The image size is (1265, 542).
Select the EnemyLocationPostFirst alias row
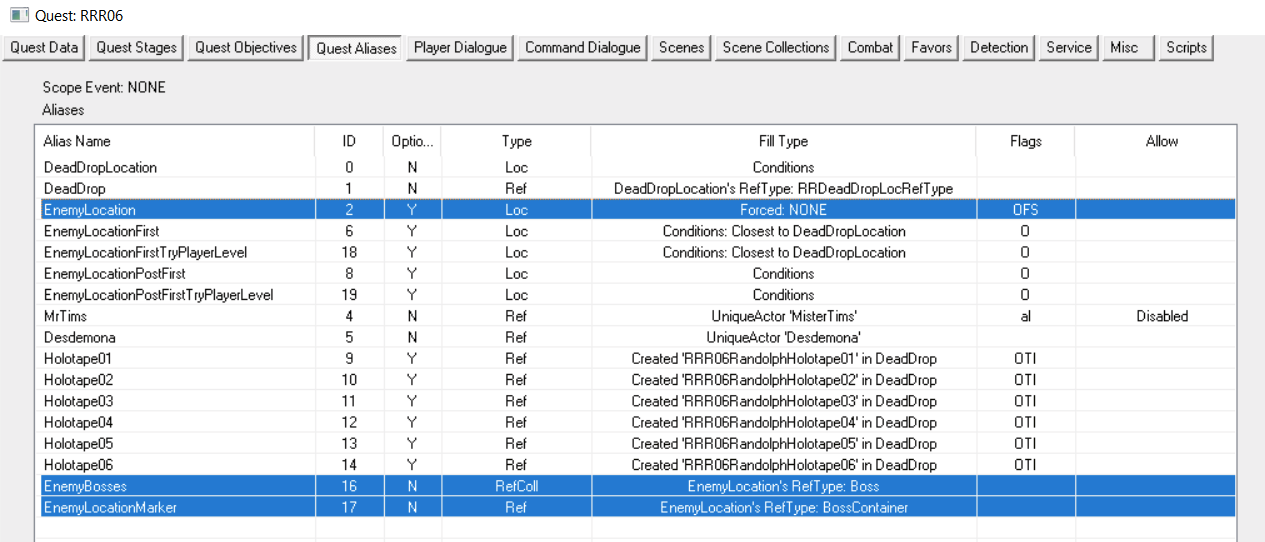pos(114,274)
